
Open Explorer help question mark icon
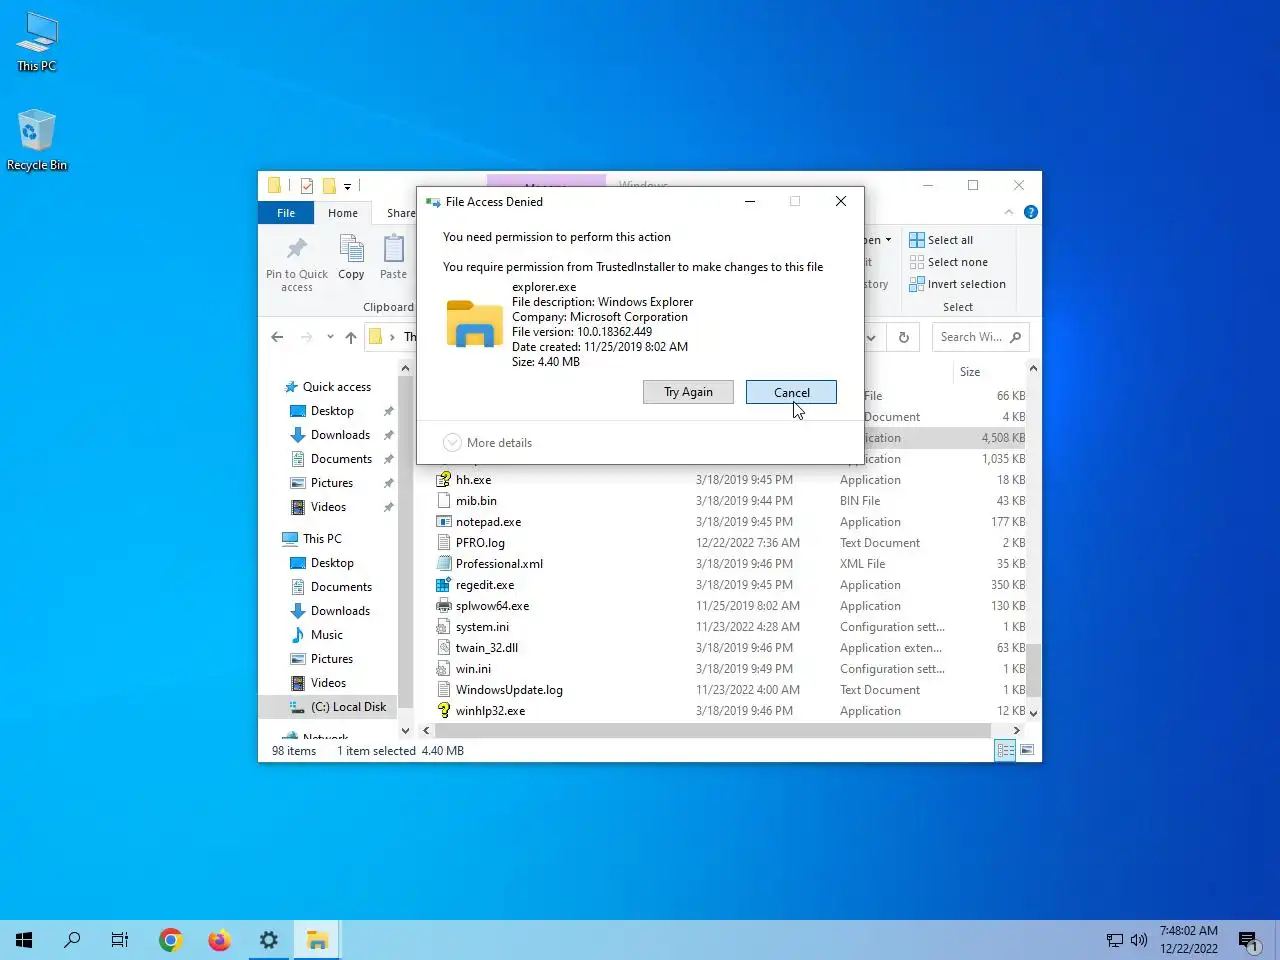tap(1031, 212)
